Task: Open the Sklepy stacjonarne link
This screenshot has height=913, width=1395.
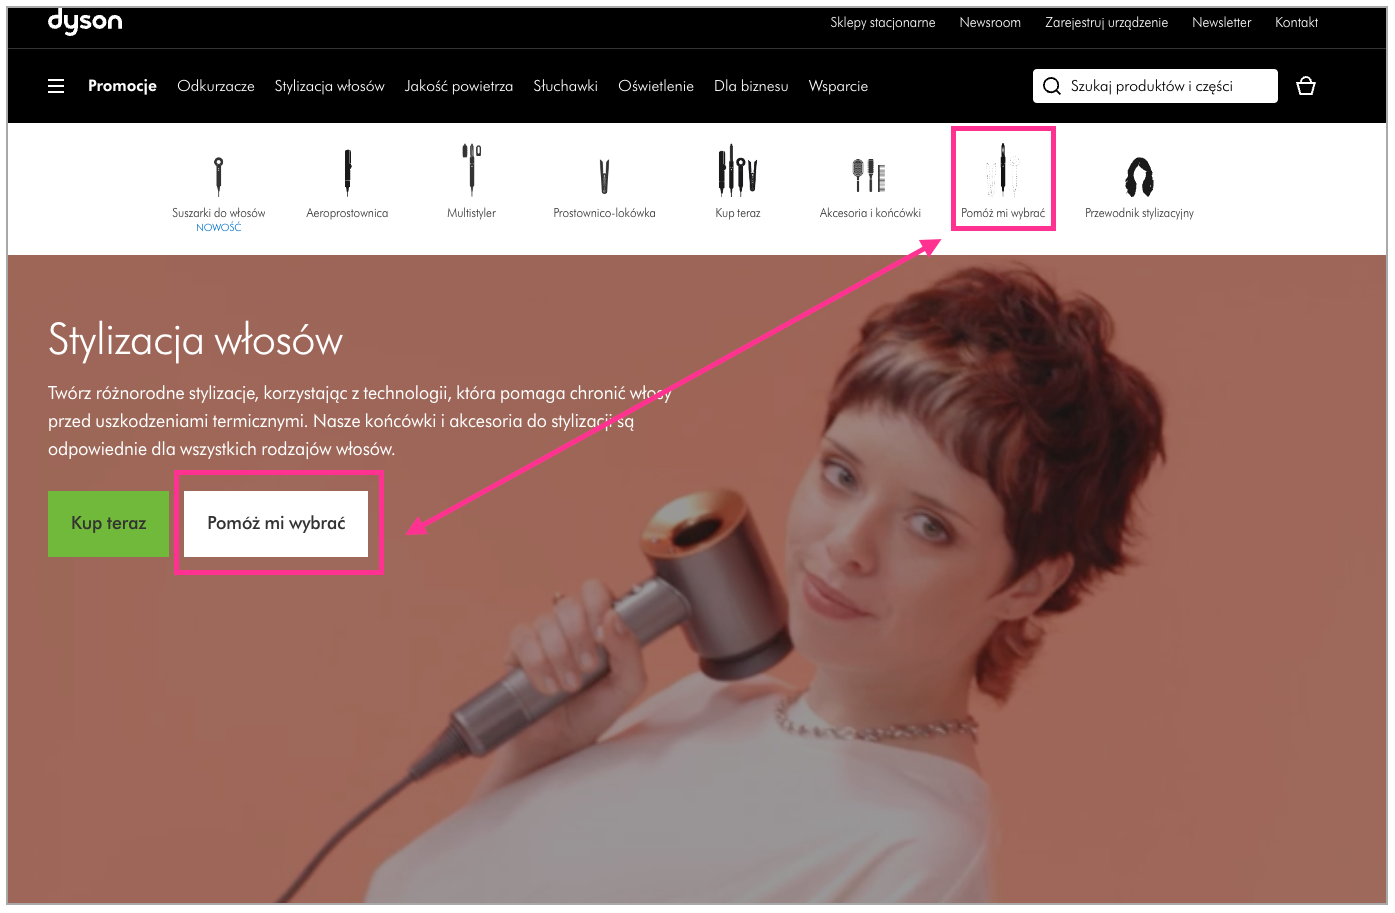Action: 883,22
